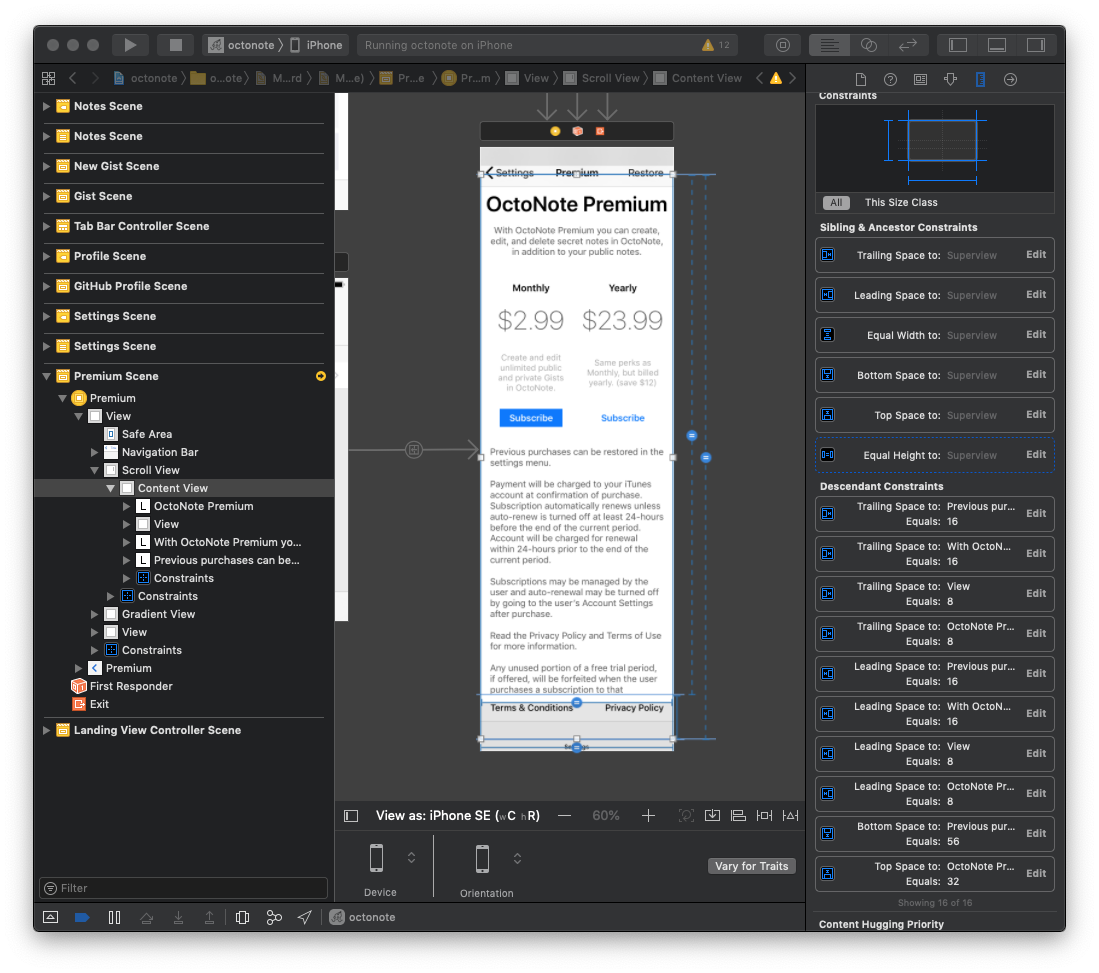Viewport: 1099px width, 973px height.
Task: Open the Quick Help inspector
Action: click(890, 79)
